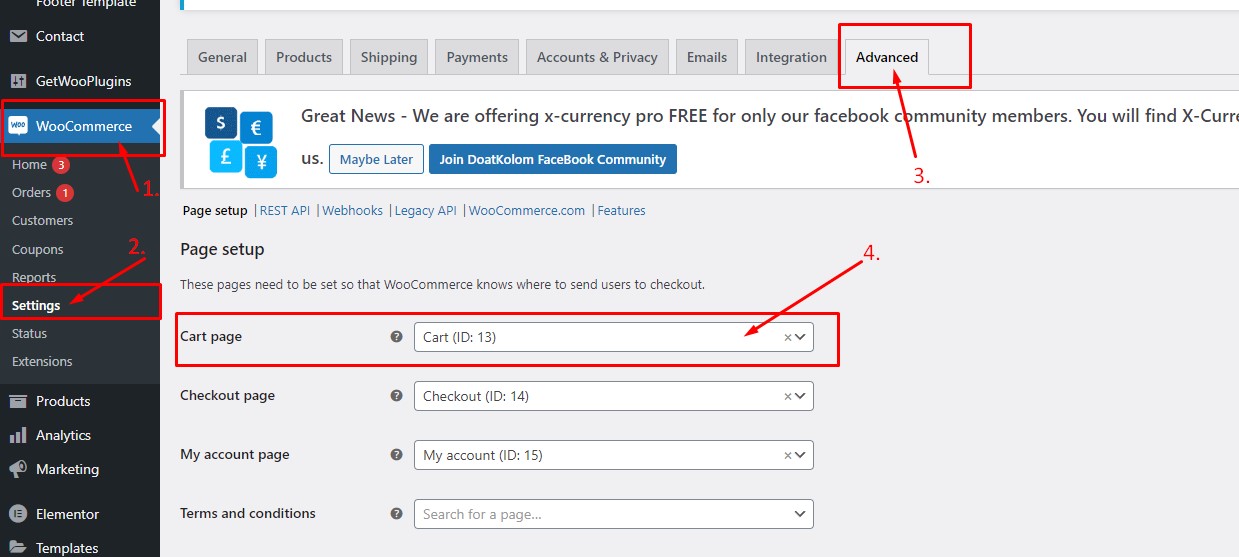Click the Analytics bar chart icon
Screen dimensions: 1239x557
[18, 435]
